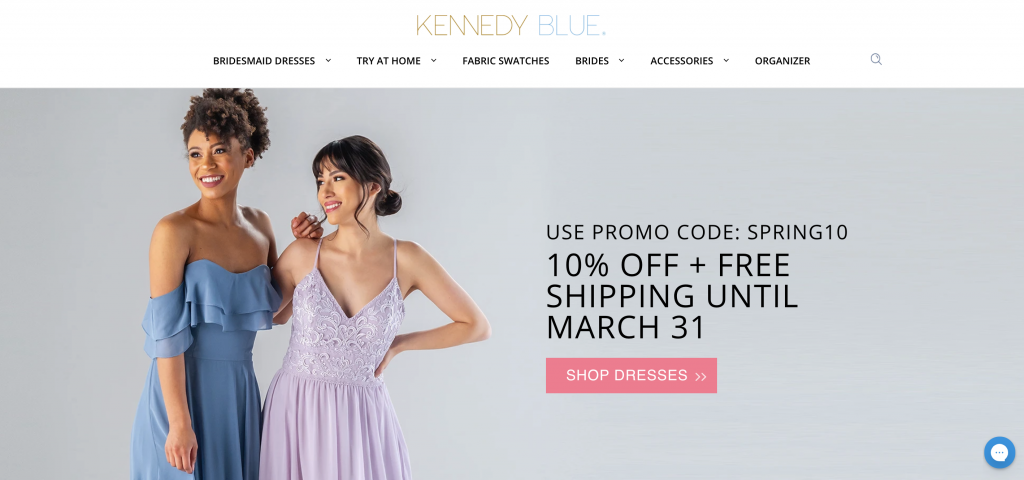Viewport: 1024px width, 480px height.
Task: Expand the Try At Home chevron
Action: point(433,60)
